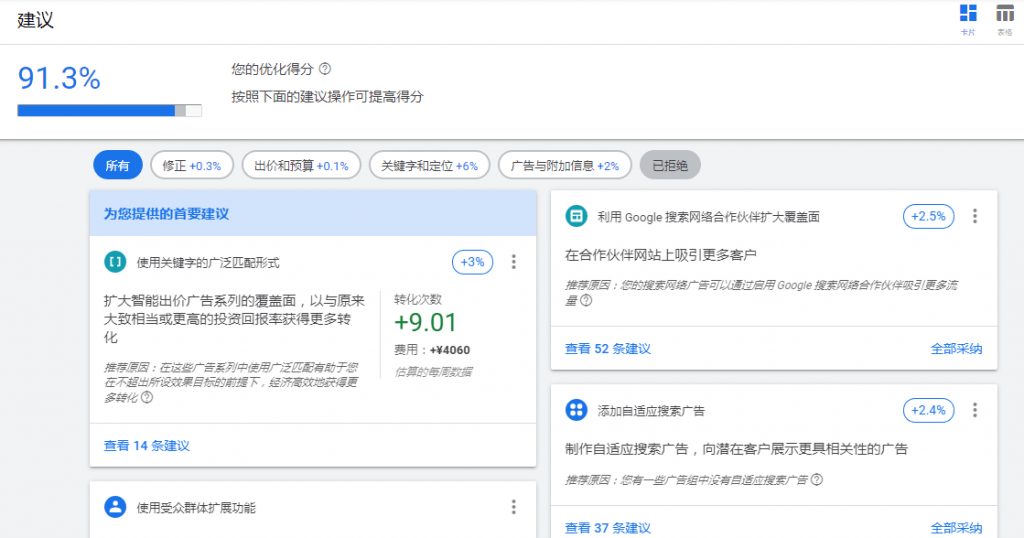
Task: Click the 91.3% optimization score value
Action: point(59,78)
